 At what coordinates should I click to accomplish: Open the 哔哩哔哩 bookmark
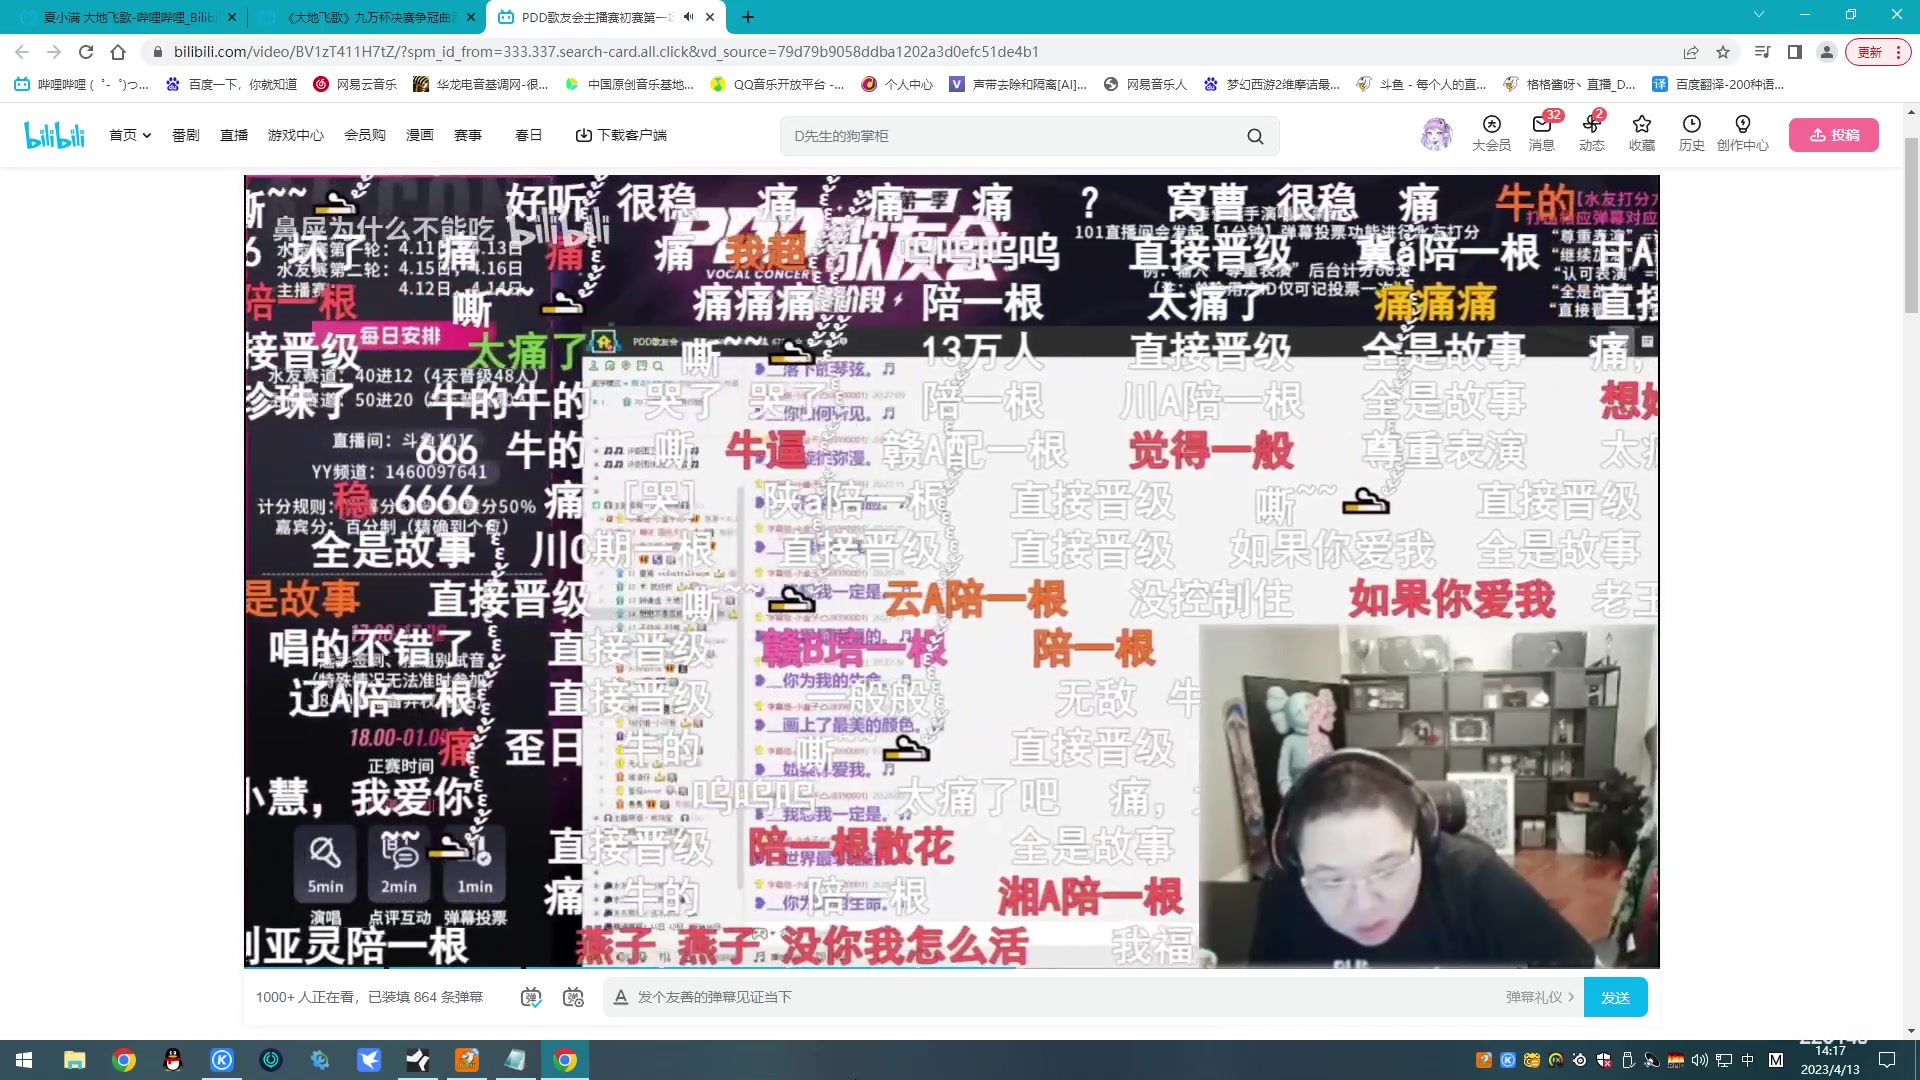point(82,84)
